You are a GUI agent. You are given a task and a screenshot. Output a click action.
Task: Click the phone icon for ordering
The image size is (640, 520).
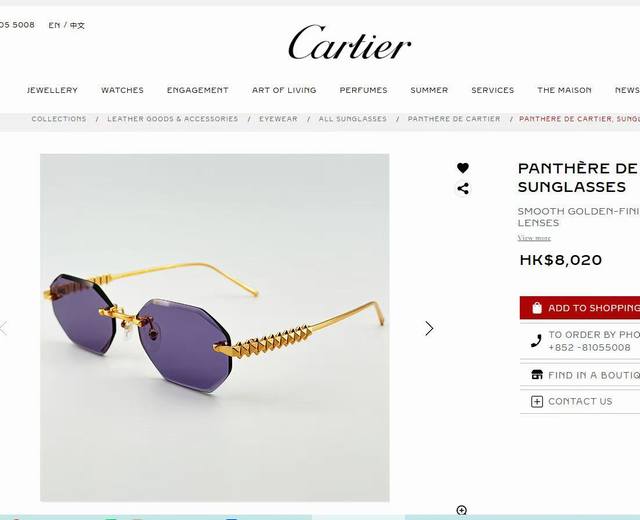pyautogui.click(x=536, y=341)
